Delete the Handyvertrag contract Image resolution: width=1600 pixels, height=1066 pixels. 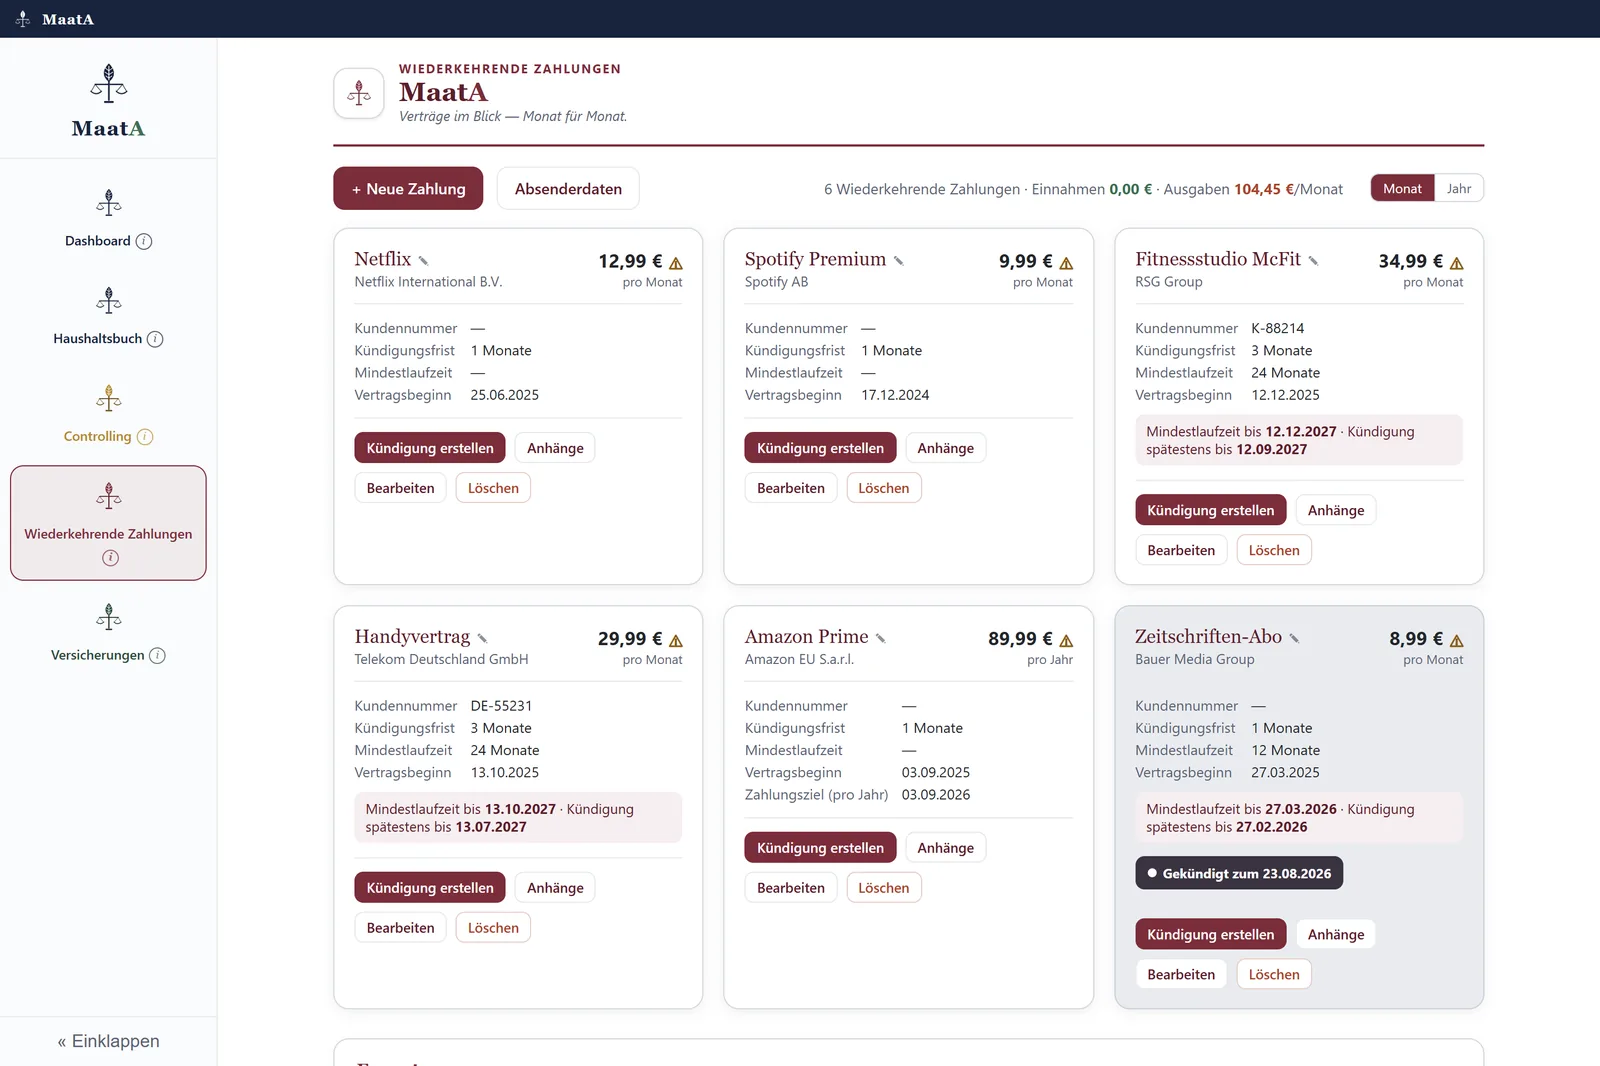[493, 928]
